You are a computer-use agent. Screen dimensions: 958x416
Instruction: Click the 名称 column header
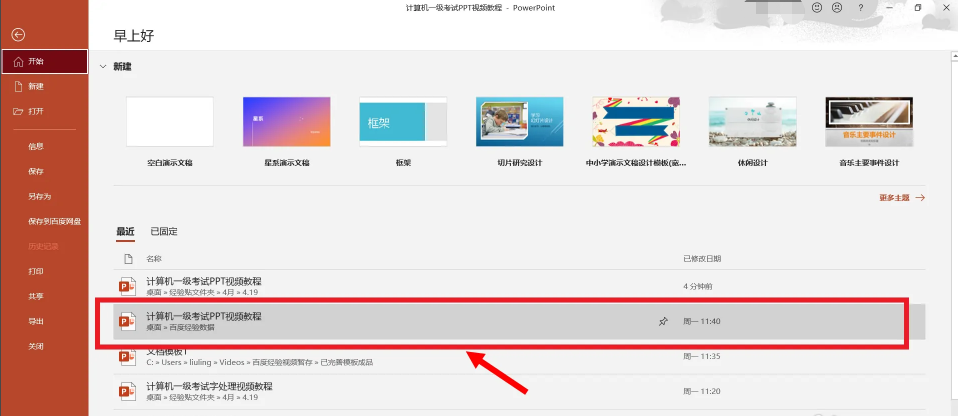coord(153,258)
